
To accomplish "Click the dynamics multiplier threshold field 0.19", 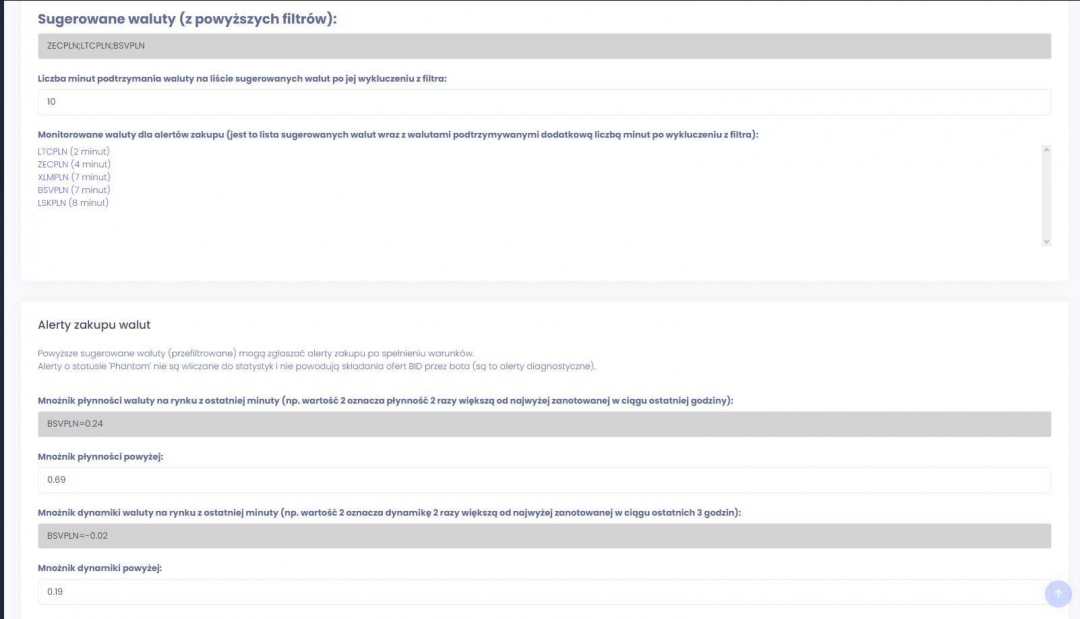I will (x=544, y=592).
